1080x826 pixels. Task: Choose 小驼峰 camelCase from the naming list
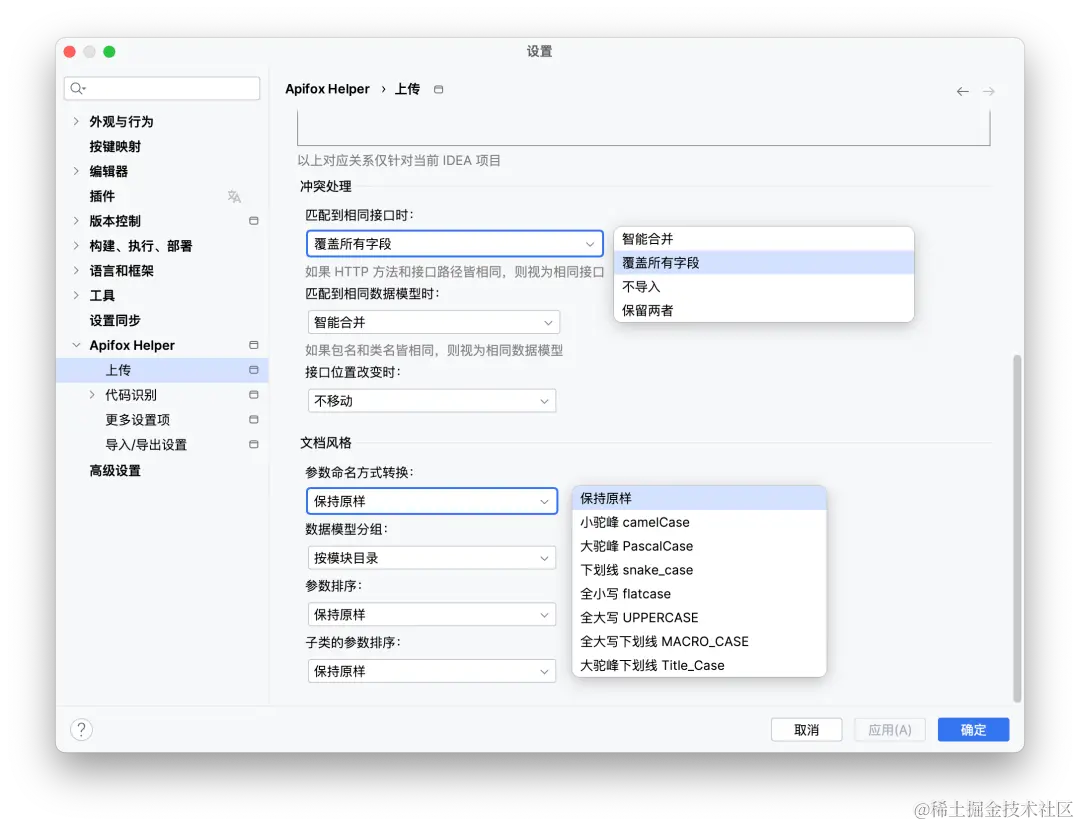click(634, 522)
